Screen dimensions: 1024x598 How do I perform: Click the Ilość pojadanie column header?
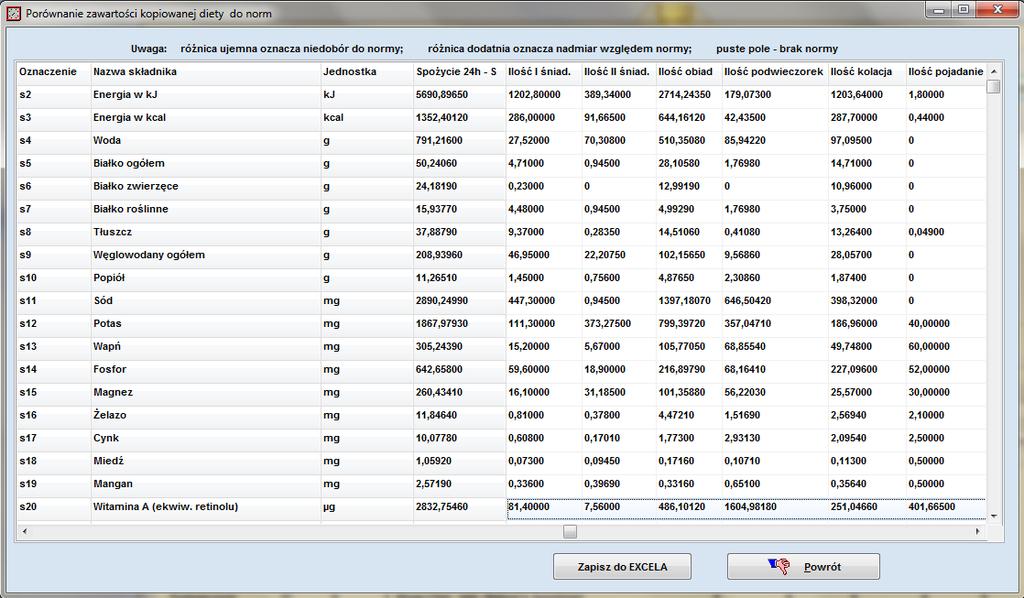(x=946, y=72)
